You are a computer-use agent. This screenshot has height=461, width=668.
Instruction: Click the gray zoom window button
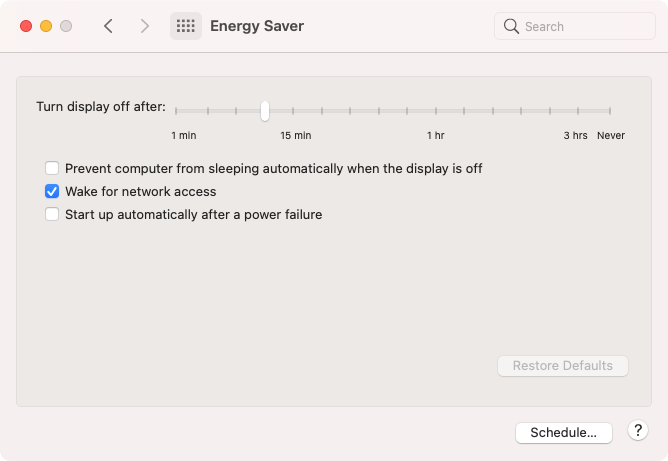coord(66,26)
